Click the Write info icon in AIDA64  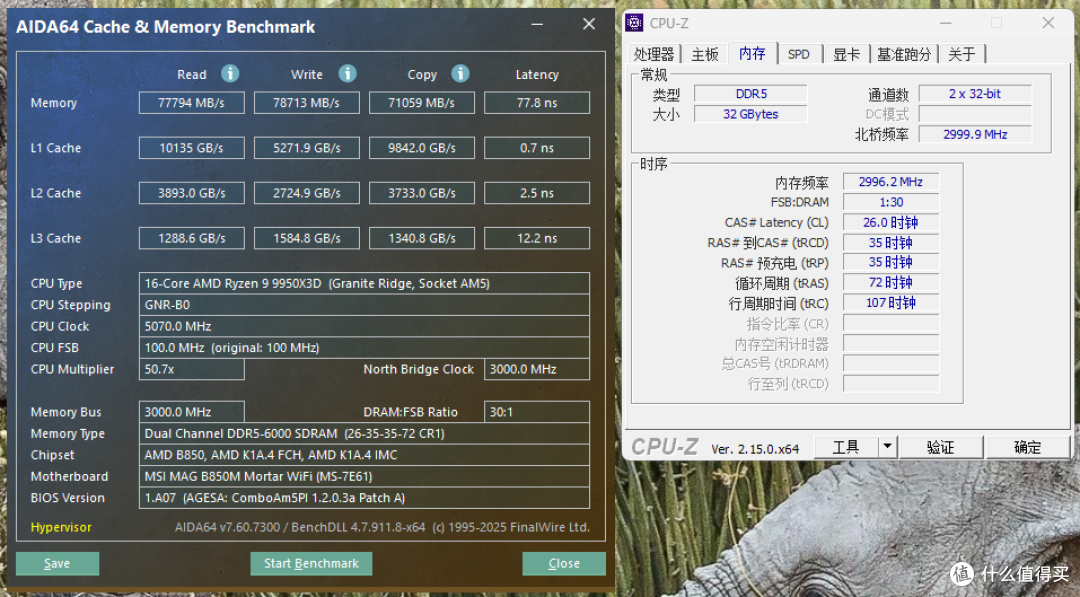point(348,73)
